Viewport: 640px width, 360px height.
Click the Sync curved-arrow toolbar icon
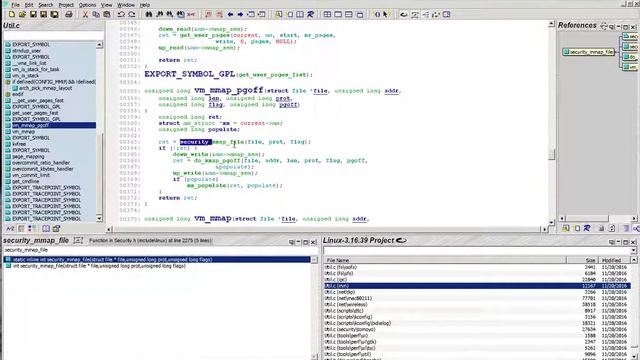point(404,14)
